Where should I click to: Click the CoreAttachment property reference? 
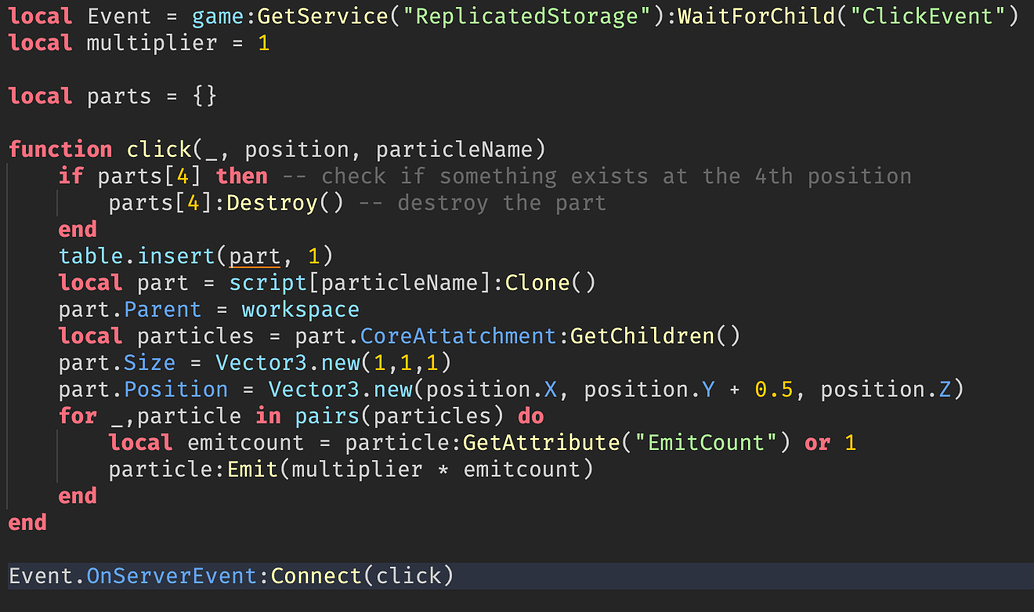point(459,335)
